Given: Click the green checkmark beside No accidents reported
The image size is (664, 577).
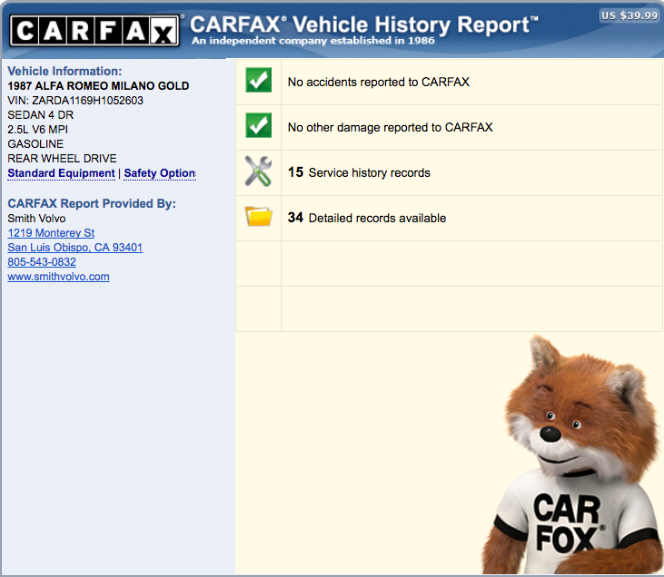Looking at the screenshot, I should (258, 80).
